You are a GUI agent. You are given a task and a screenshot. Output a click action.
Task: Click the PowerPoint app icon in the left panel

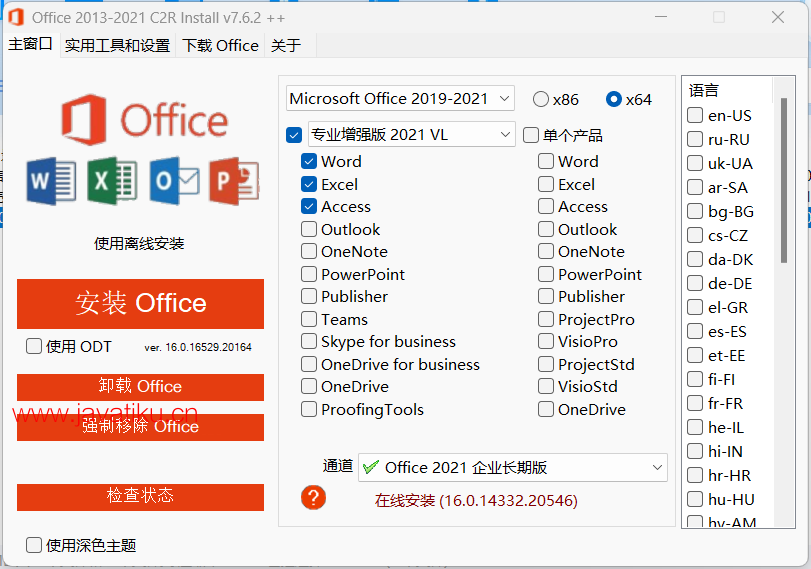pyautogui.click(x=234, y=181)
